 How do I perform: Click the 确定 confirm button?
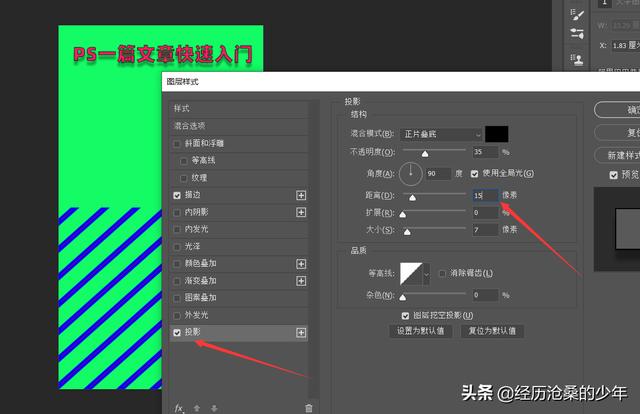pos(618,110)
